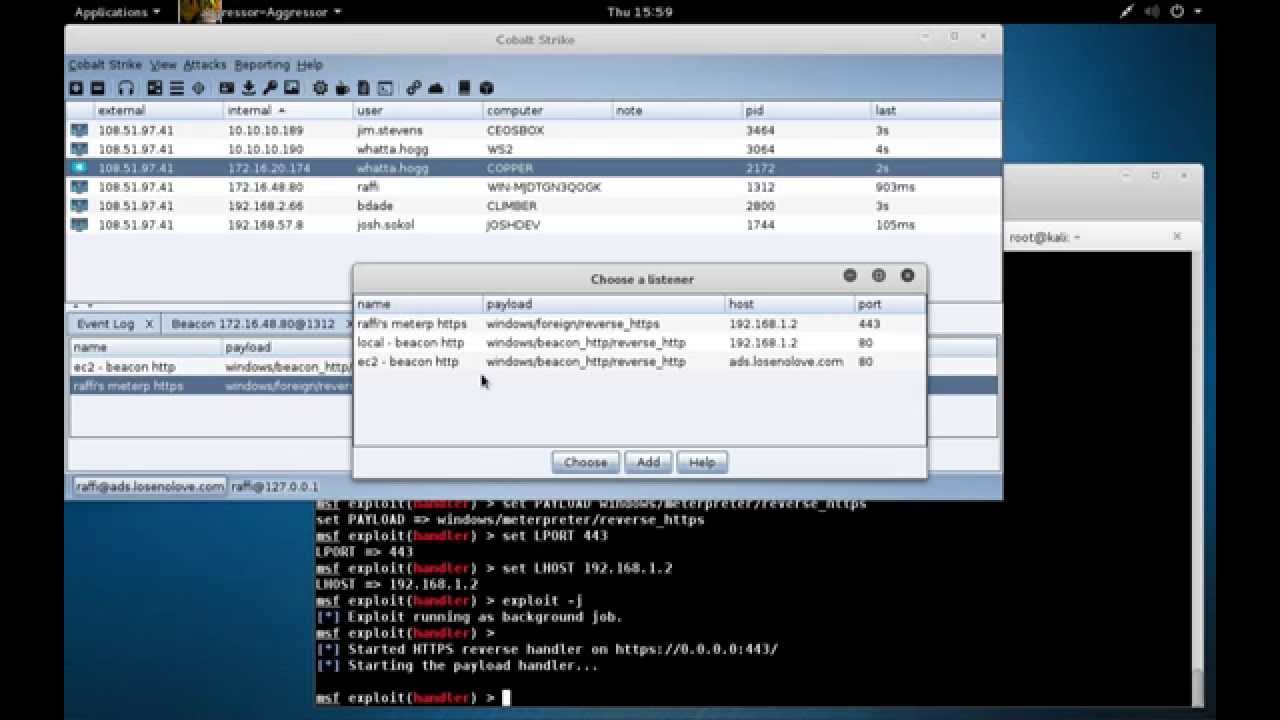This screenshot has width=1280, height=720.
Task: Select the session for computer CEOSBOX
Action: (x=533, y=130)
